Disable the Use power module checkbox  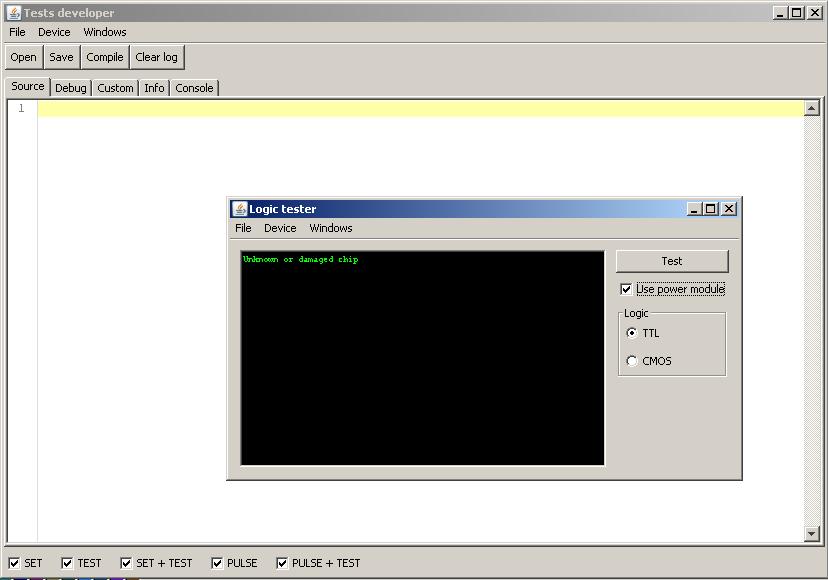[627, 289]
